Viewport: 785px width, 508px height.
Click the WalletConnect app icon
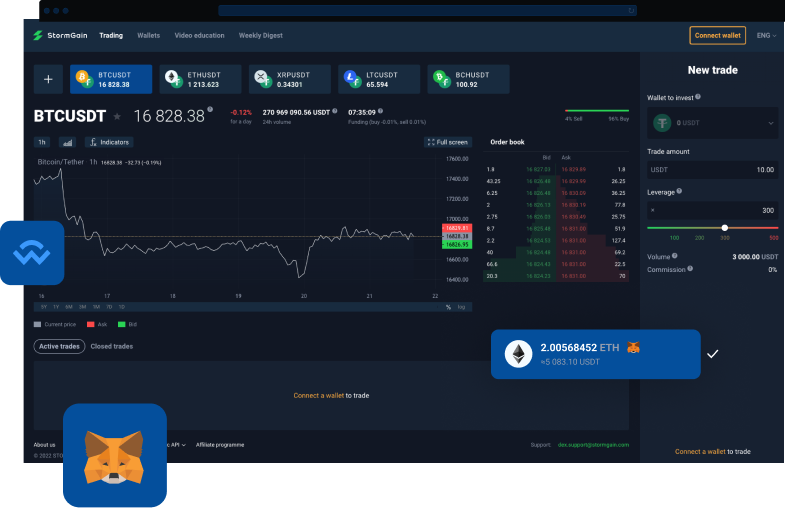pos(32,253)
